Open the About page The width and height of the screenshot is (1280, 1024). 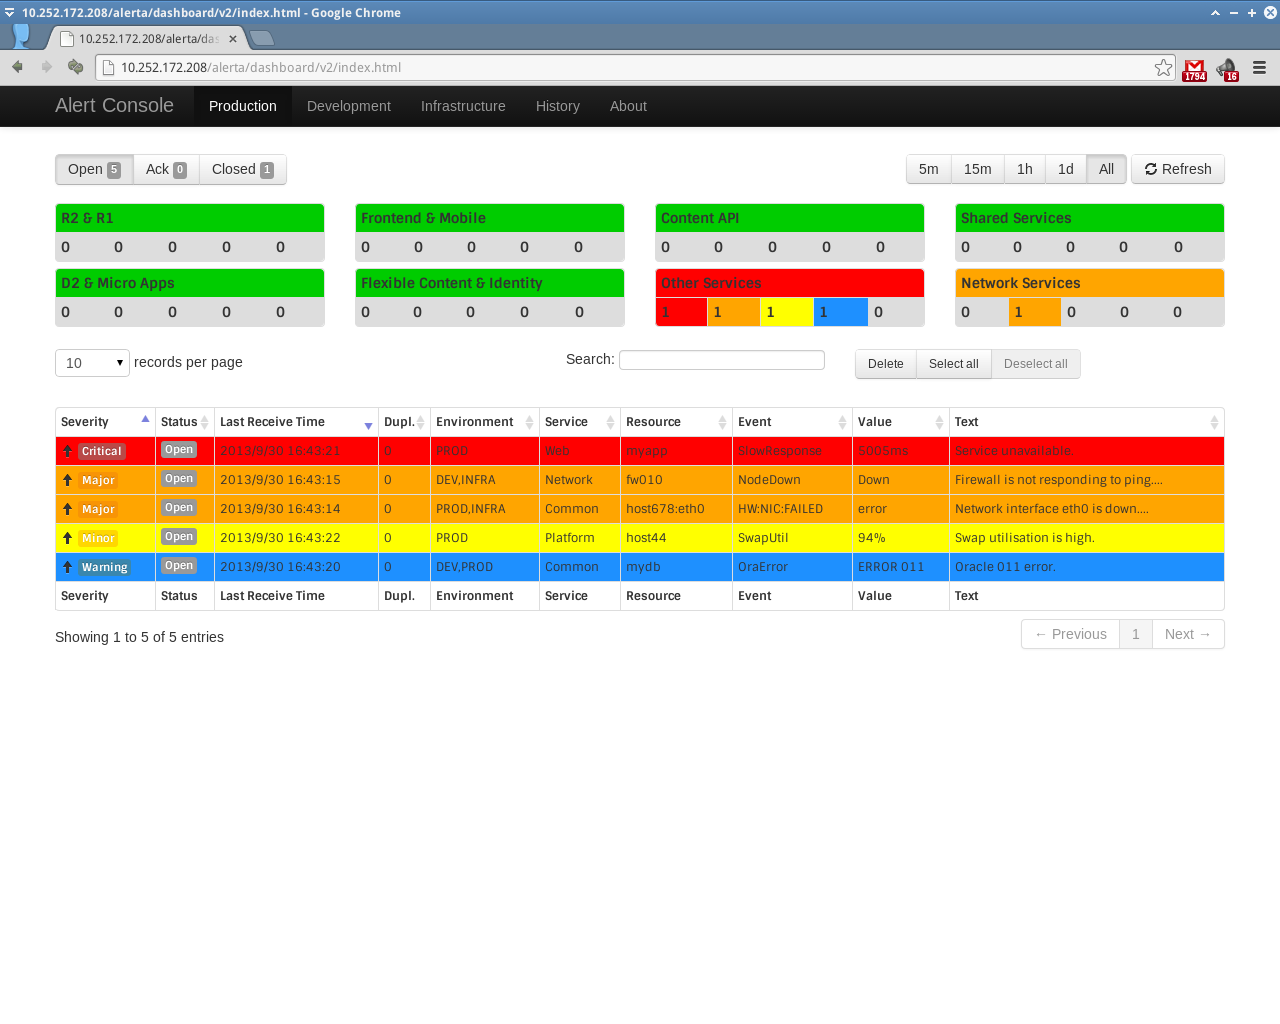pos(628,106)
